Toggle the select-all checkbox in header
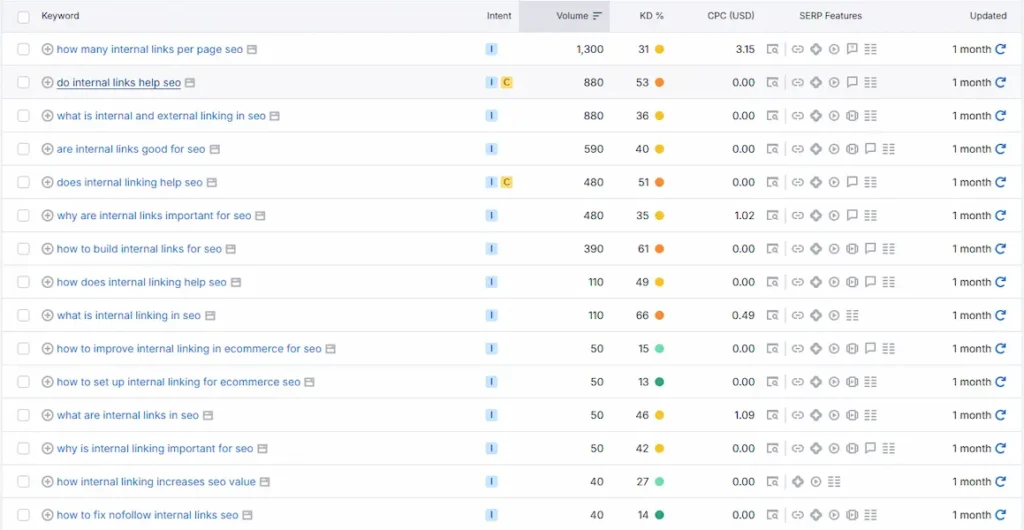 tap(24, 16)
